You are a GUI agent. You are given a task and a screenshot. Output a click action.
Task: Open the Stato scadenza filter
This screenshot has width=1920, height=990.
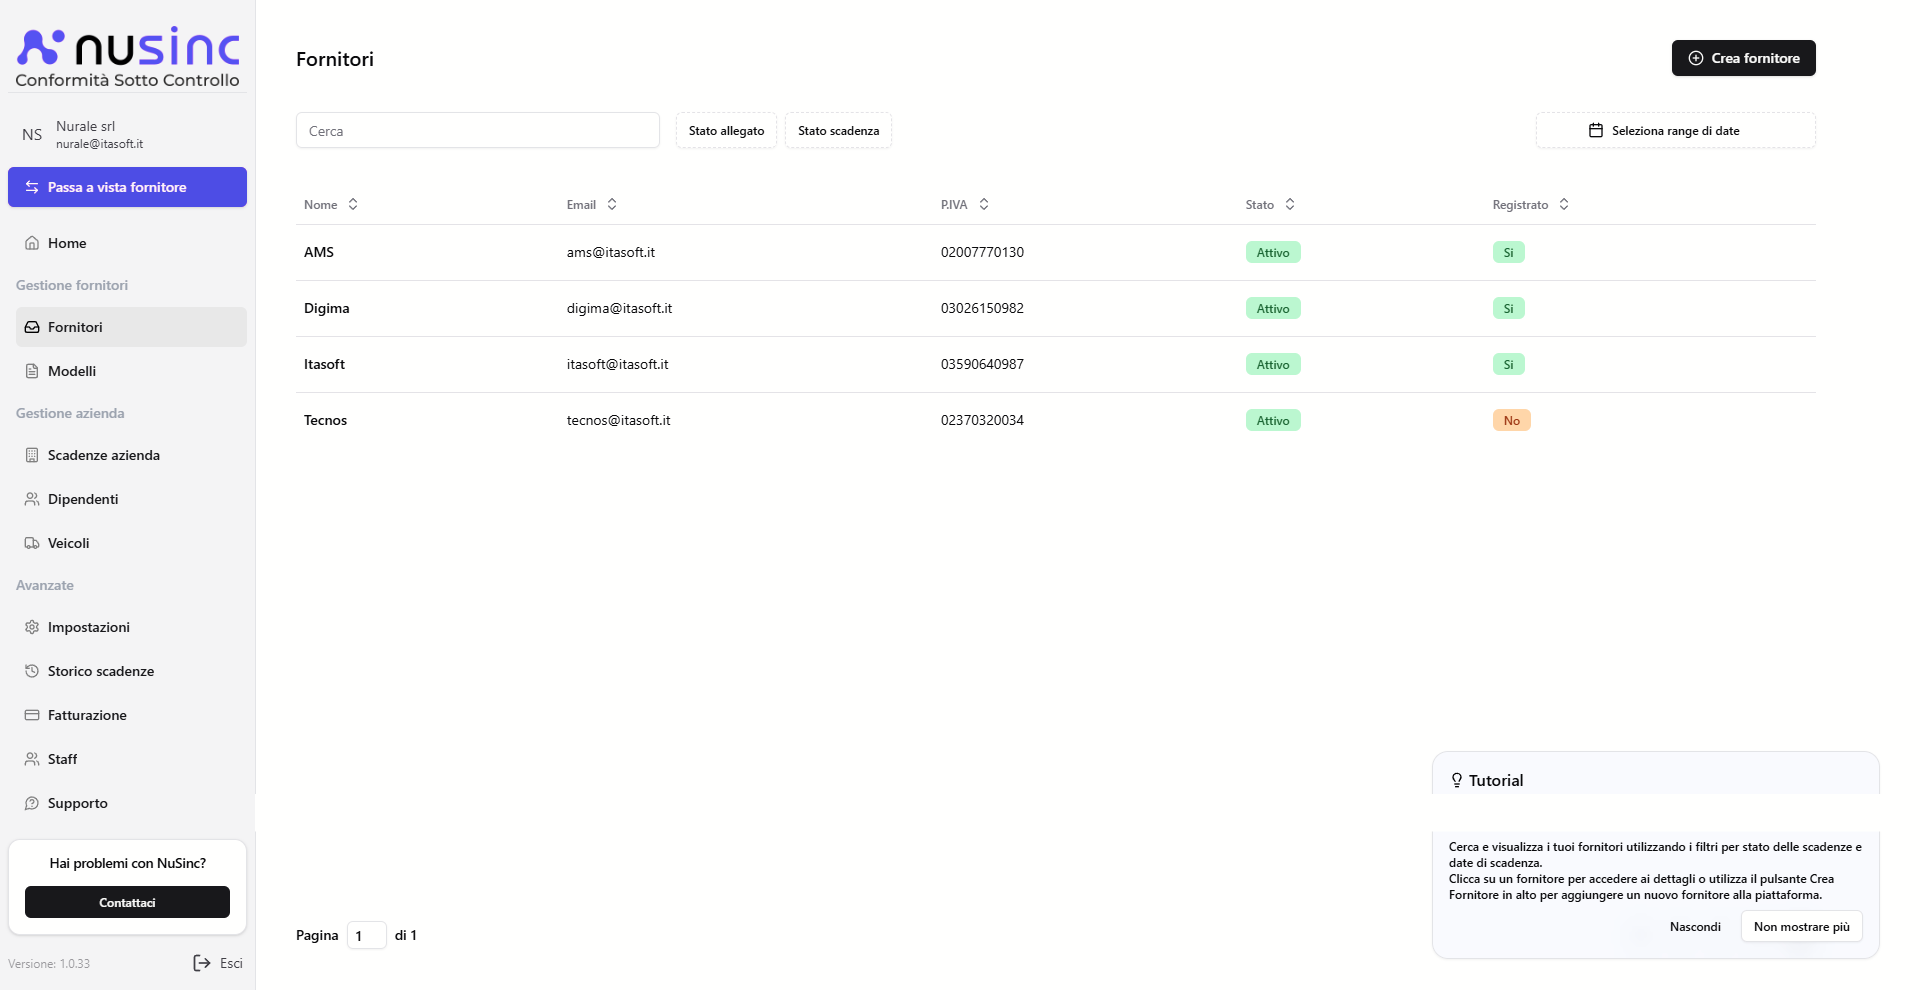click(838, 131)
